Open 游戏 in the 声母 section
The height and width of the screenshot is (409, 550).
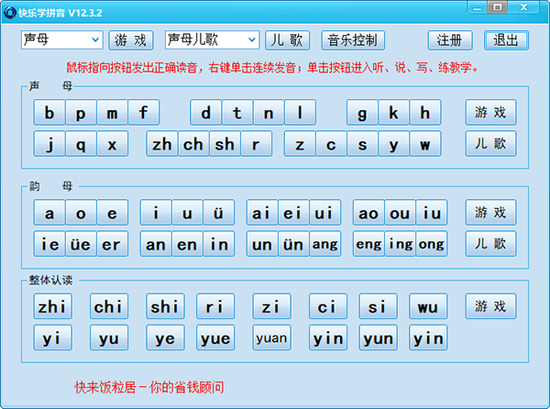pyautogui.click(x=490, y=112)
